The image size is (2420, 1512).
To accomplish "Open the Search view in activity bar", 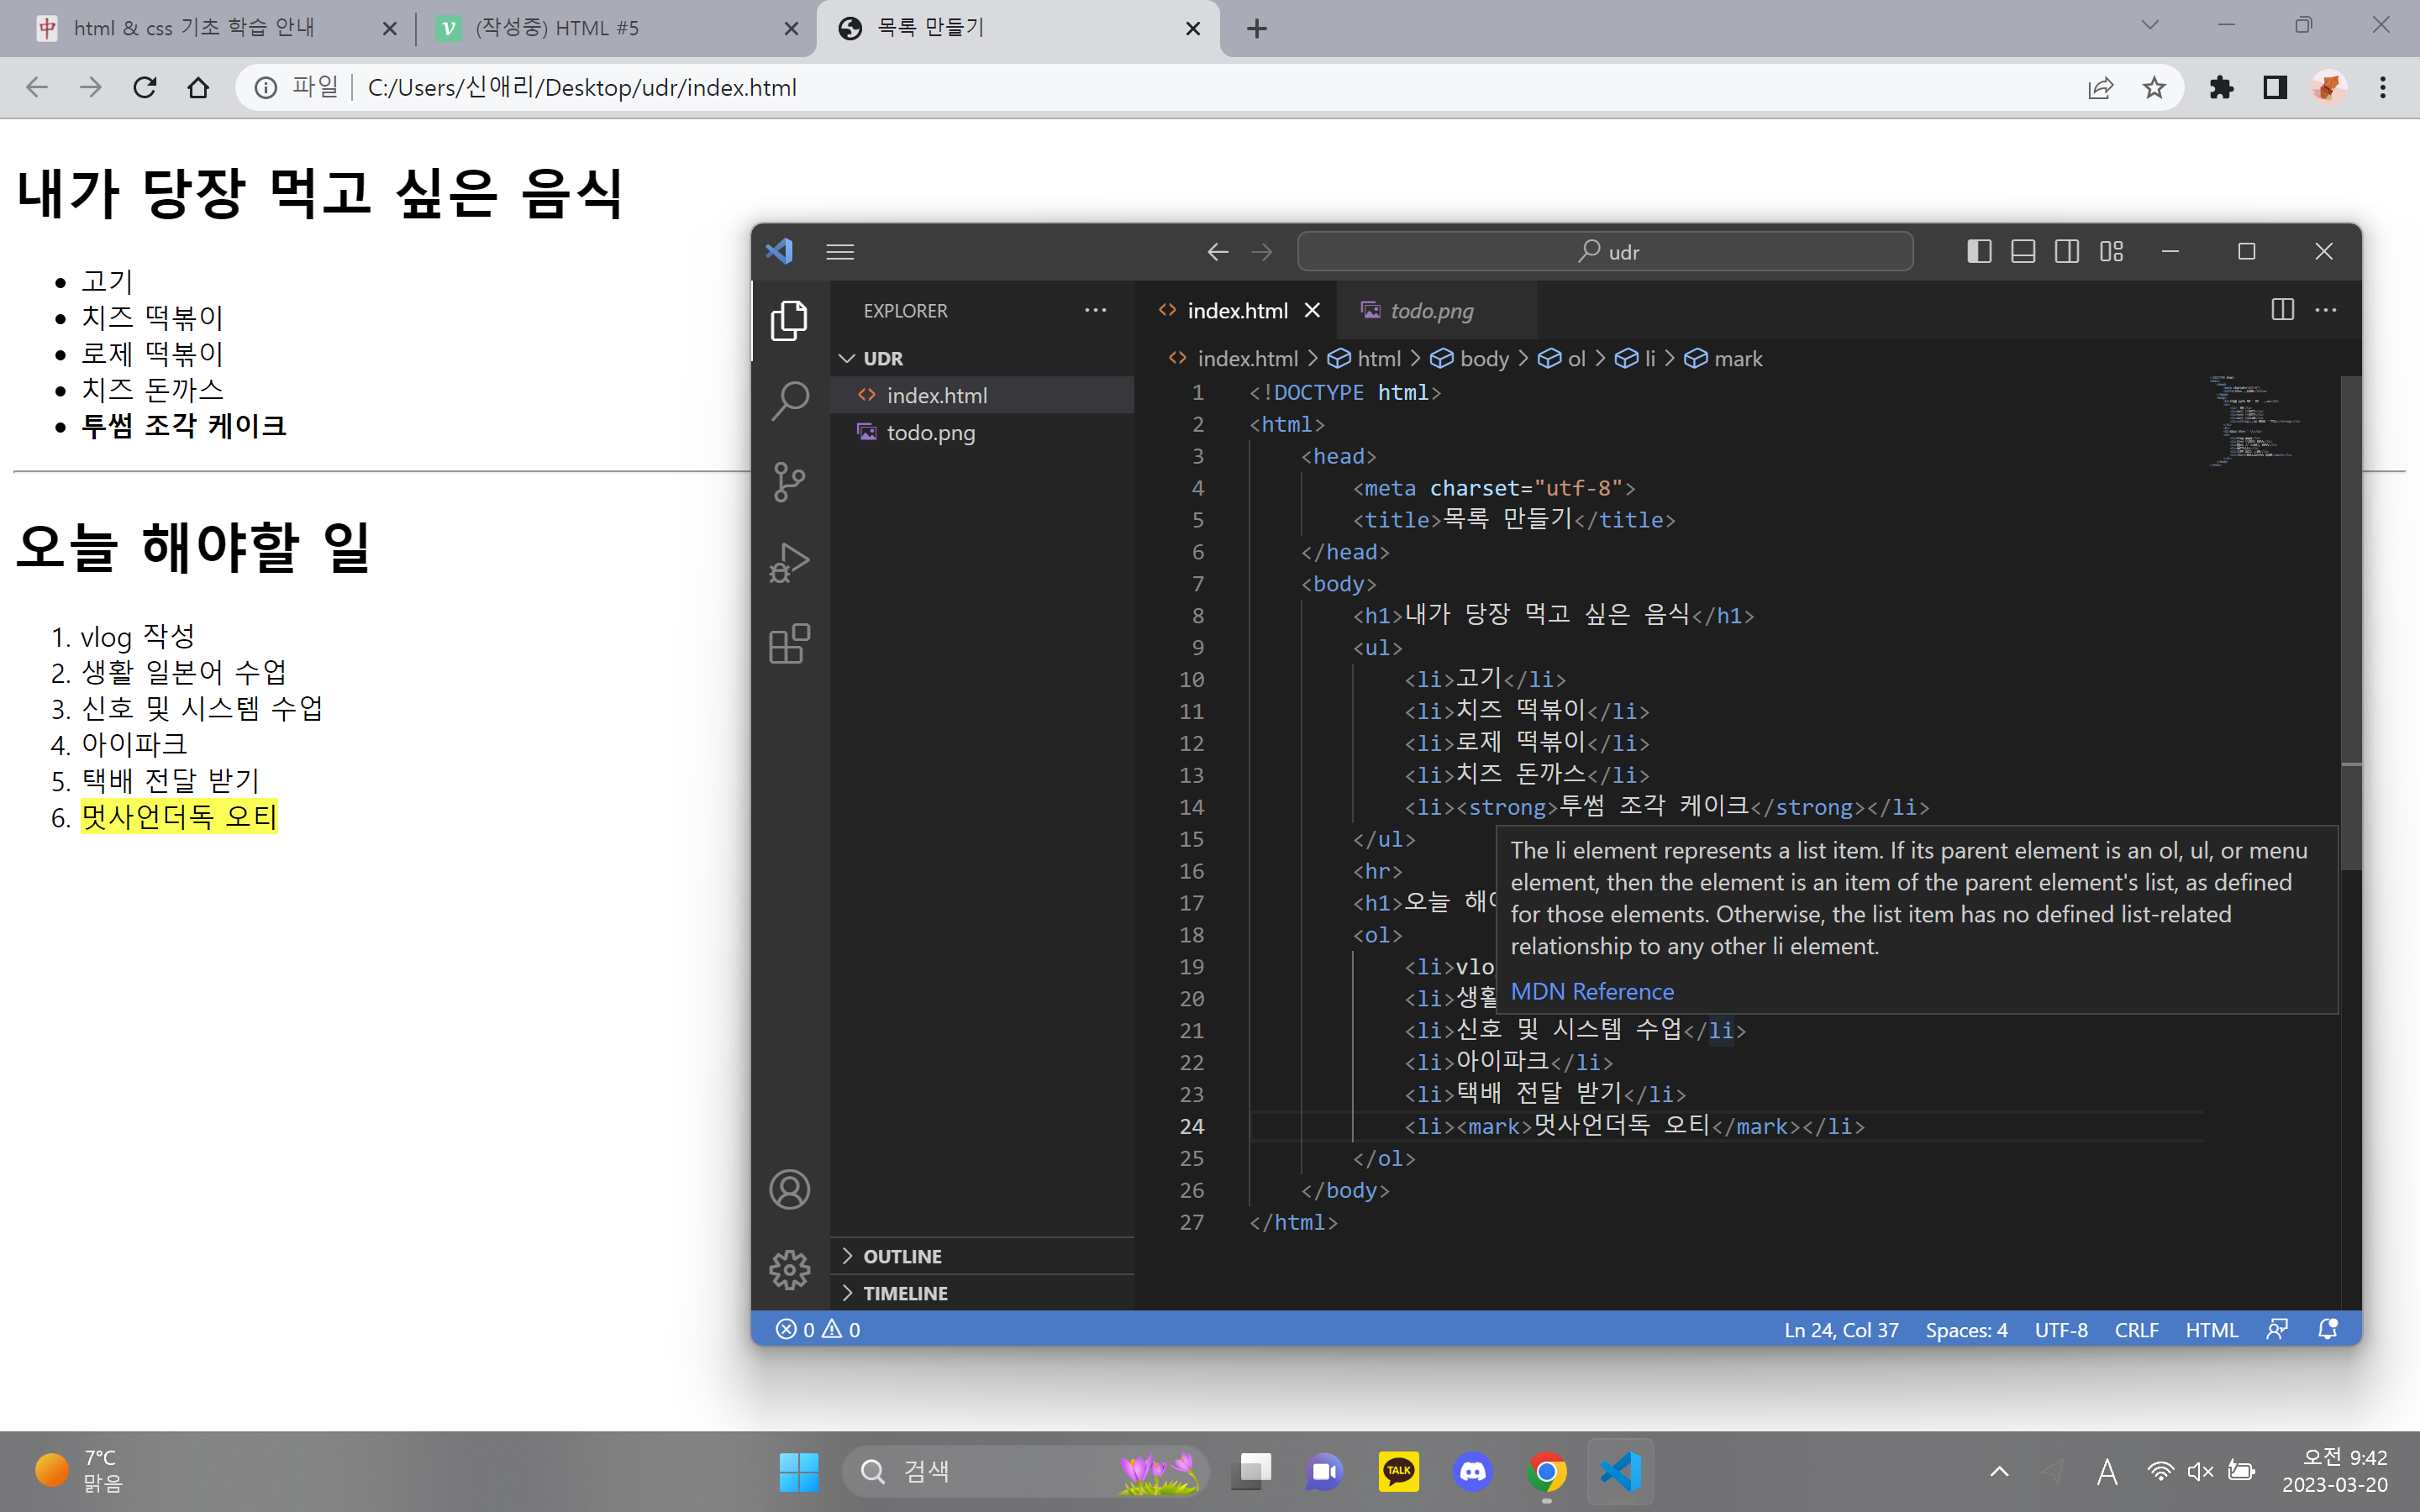I will [x=789, y=401].
